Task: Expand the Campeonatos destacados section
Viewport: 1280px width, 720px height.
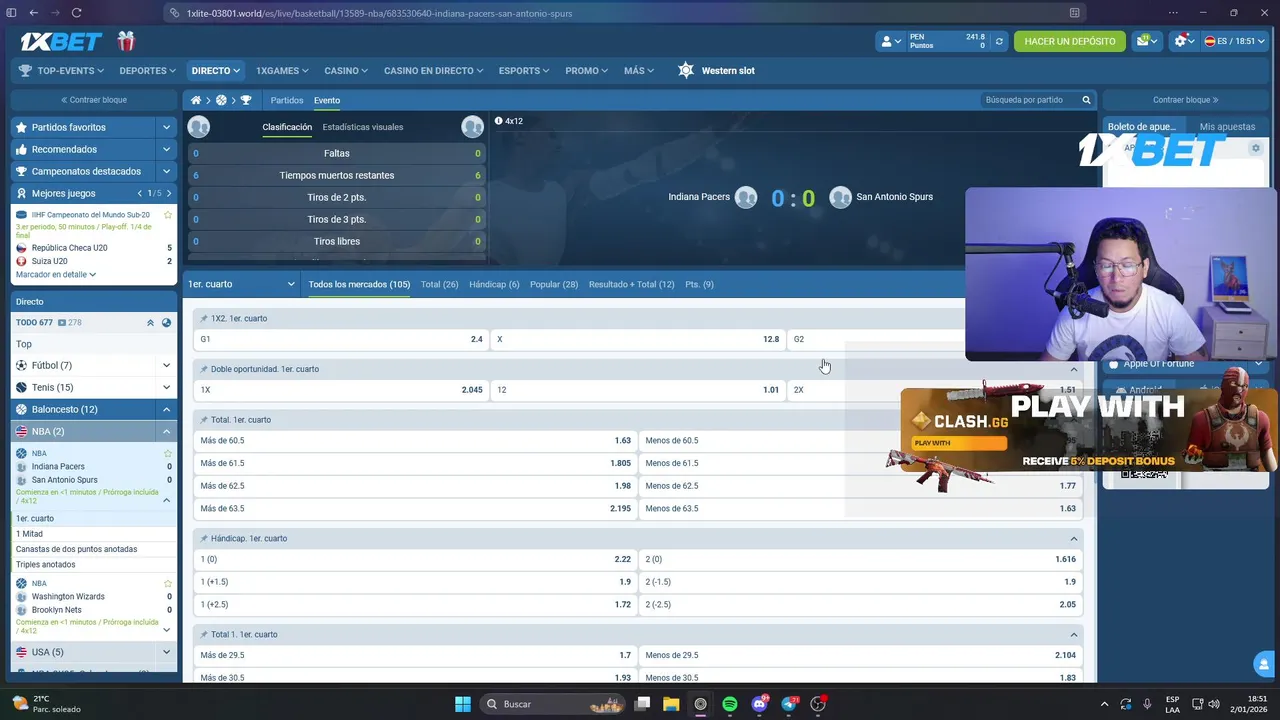Action: (x=166, y=171)
